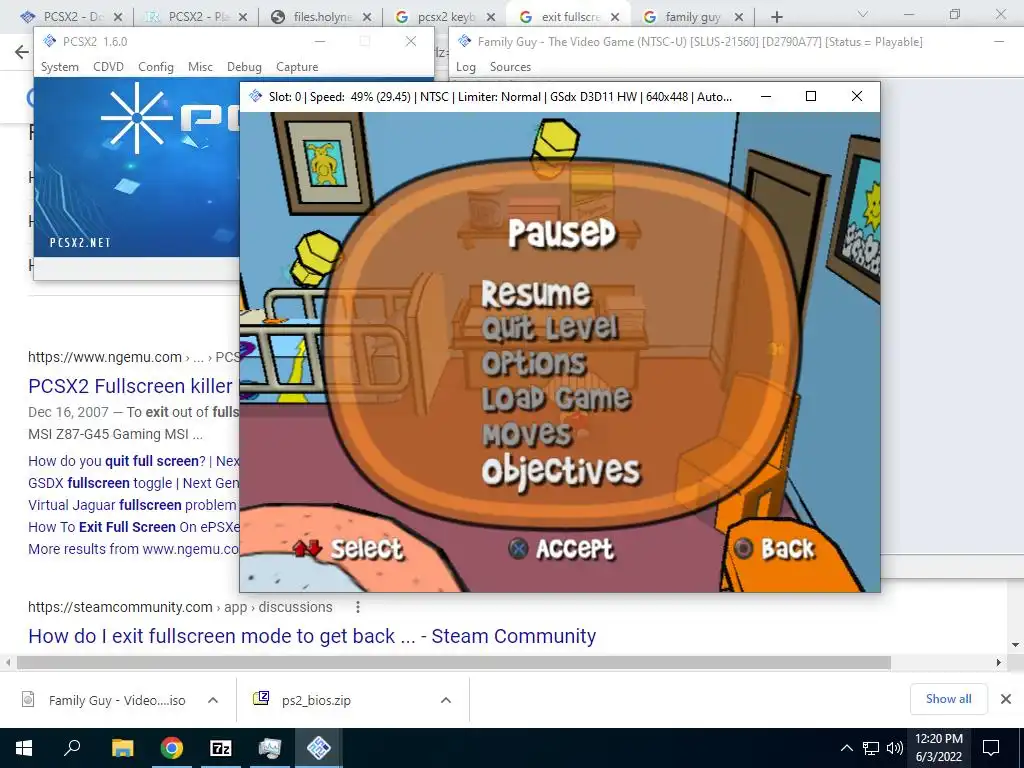Open the Config menu in PCSX2

pyautogui.click(x=155, y=67)
